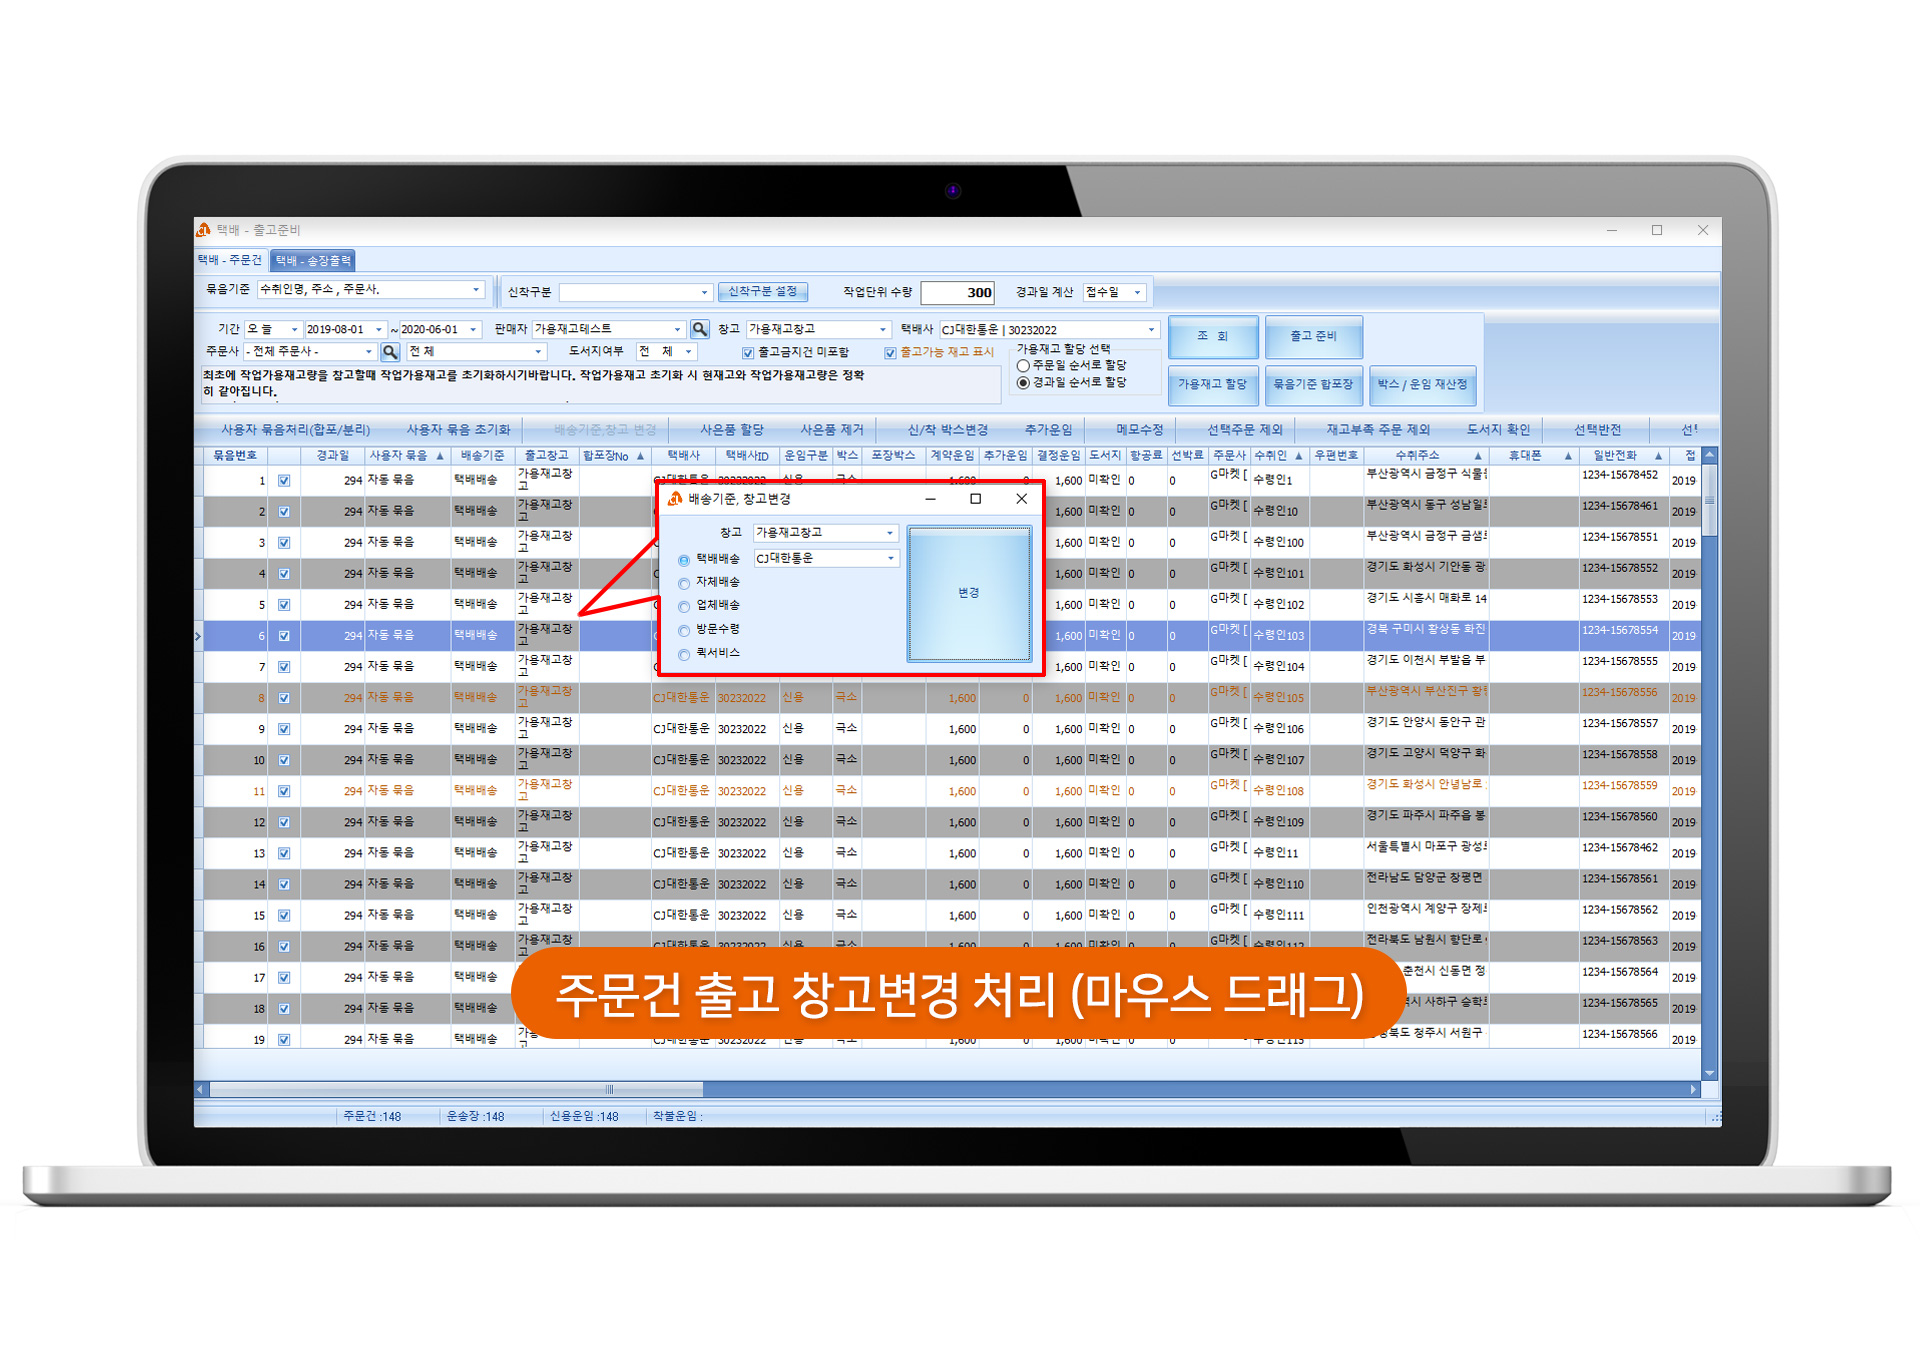The image size is (1920, 1350).
Task: Open the 묶음기준 dropdown
Action: point(476,290)
